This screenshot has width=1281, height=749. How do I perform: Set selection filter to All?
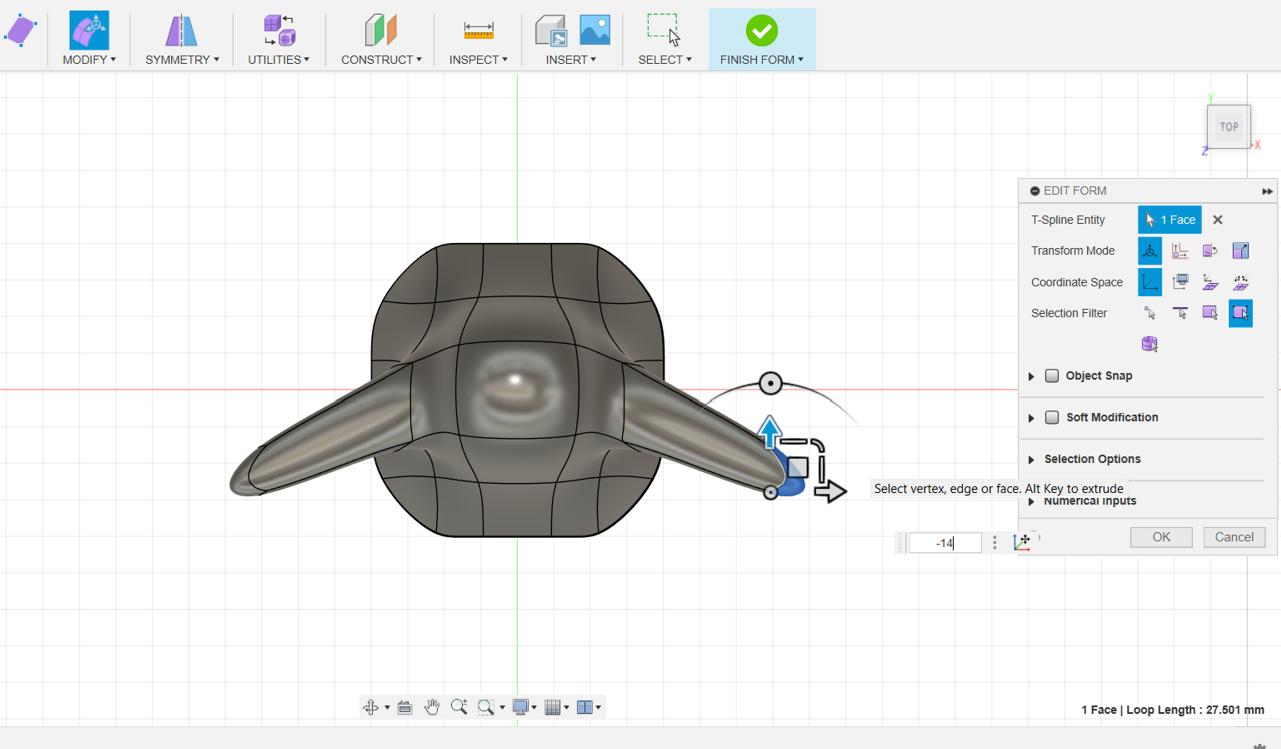click(1241, 313)
